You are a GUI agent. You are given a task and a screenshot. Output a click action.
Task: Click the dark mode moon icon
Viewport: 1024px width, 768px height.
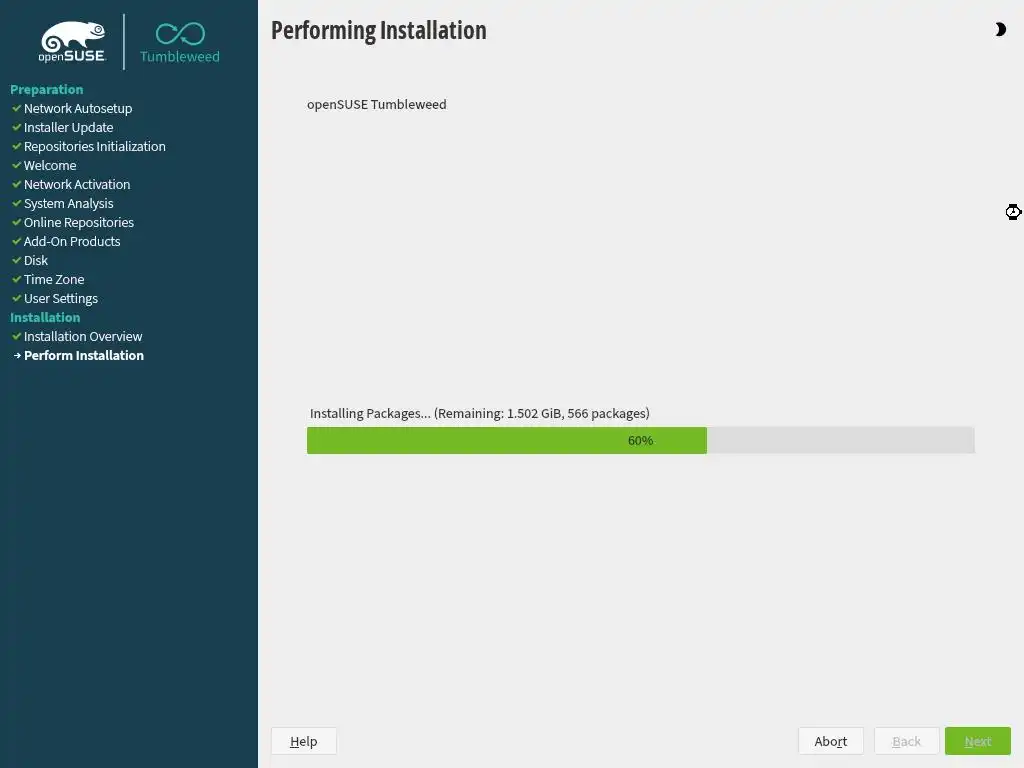(x=1000, y=29)
